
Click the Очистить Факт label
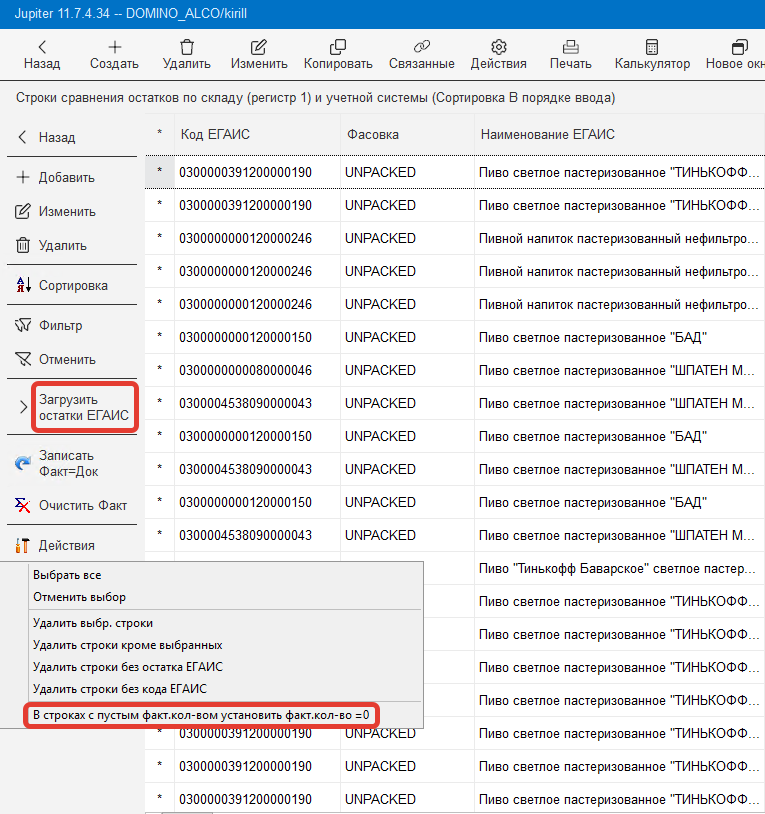[83, 505]
